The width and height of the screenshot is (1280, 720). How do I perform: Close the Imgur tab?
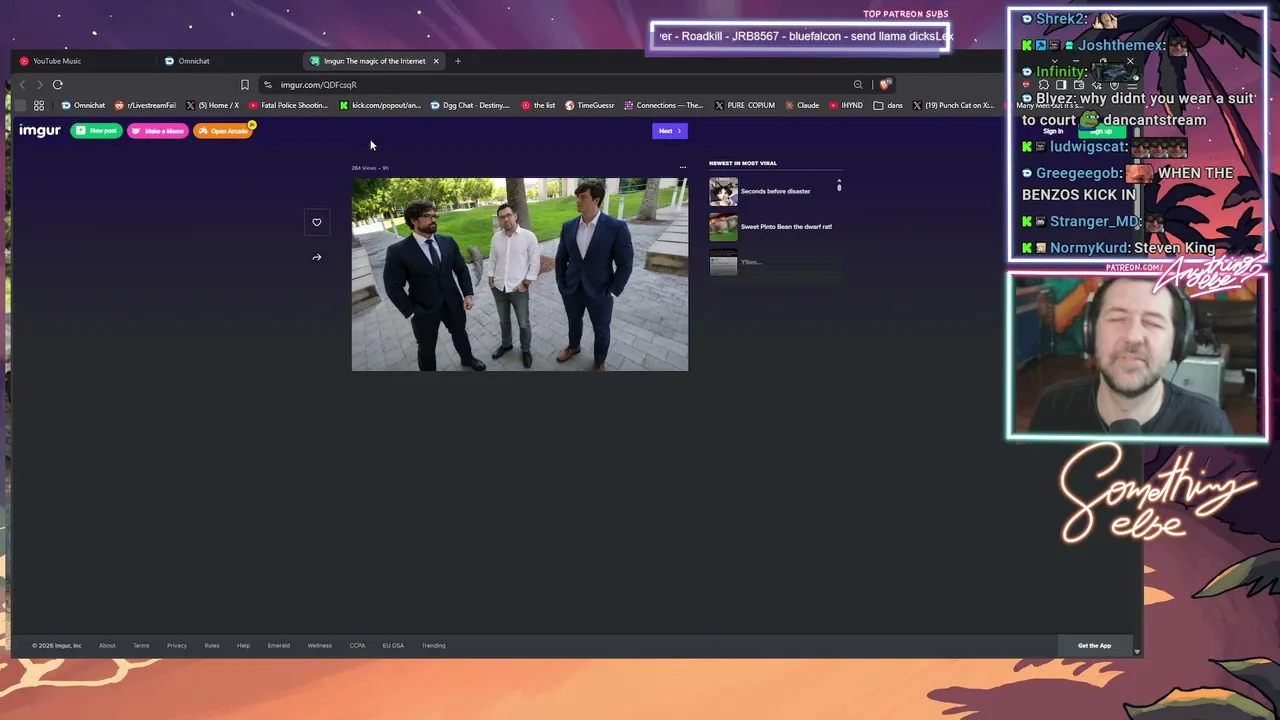point(436,61)
